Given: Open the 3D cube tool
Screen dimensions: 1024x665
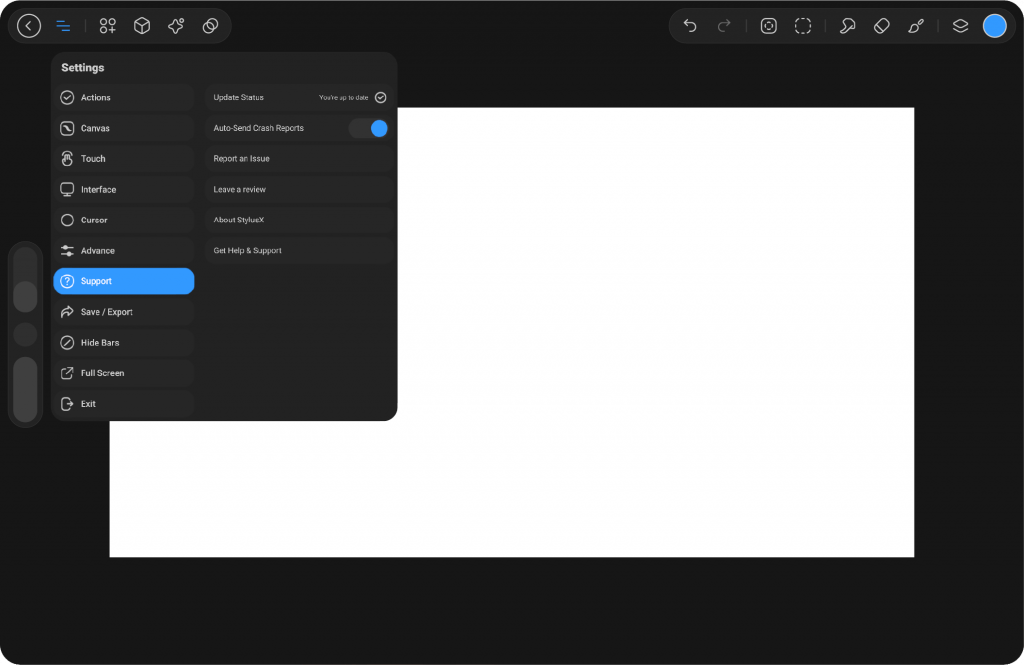Looking at the screenshot, I should coord(142,26).
